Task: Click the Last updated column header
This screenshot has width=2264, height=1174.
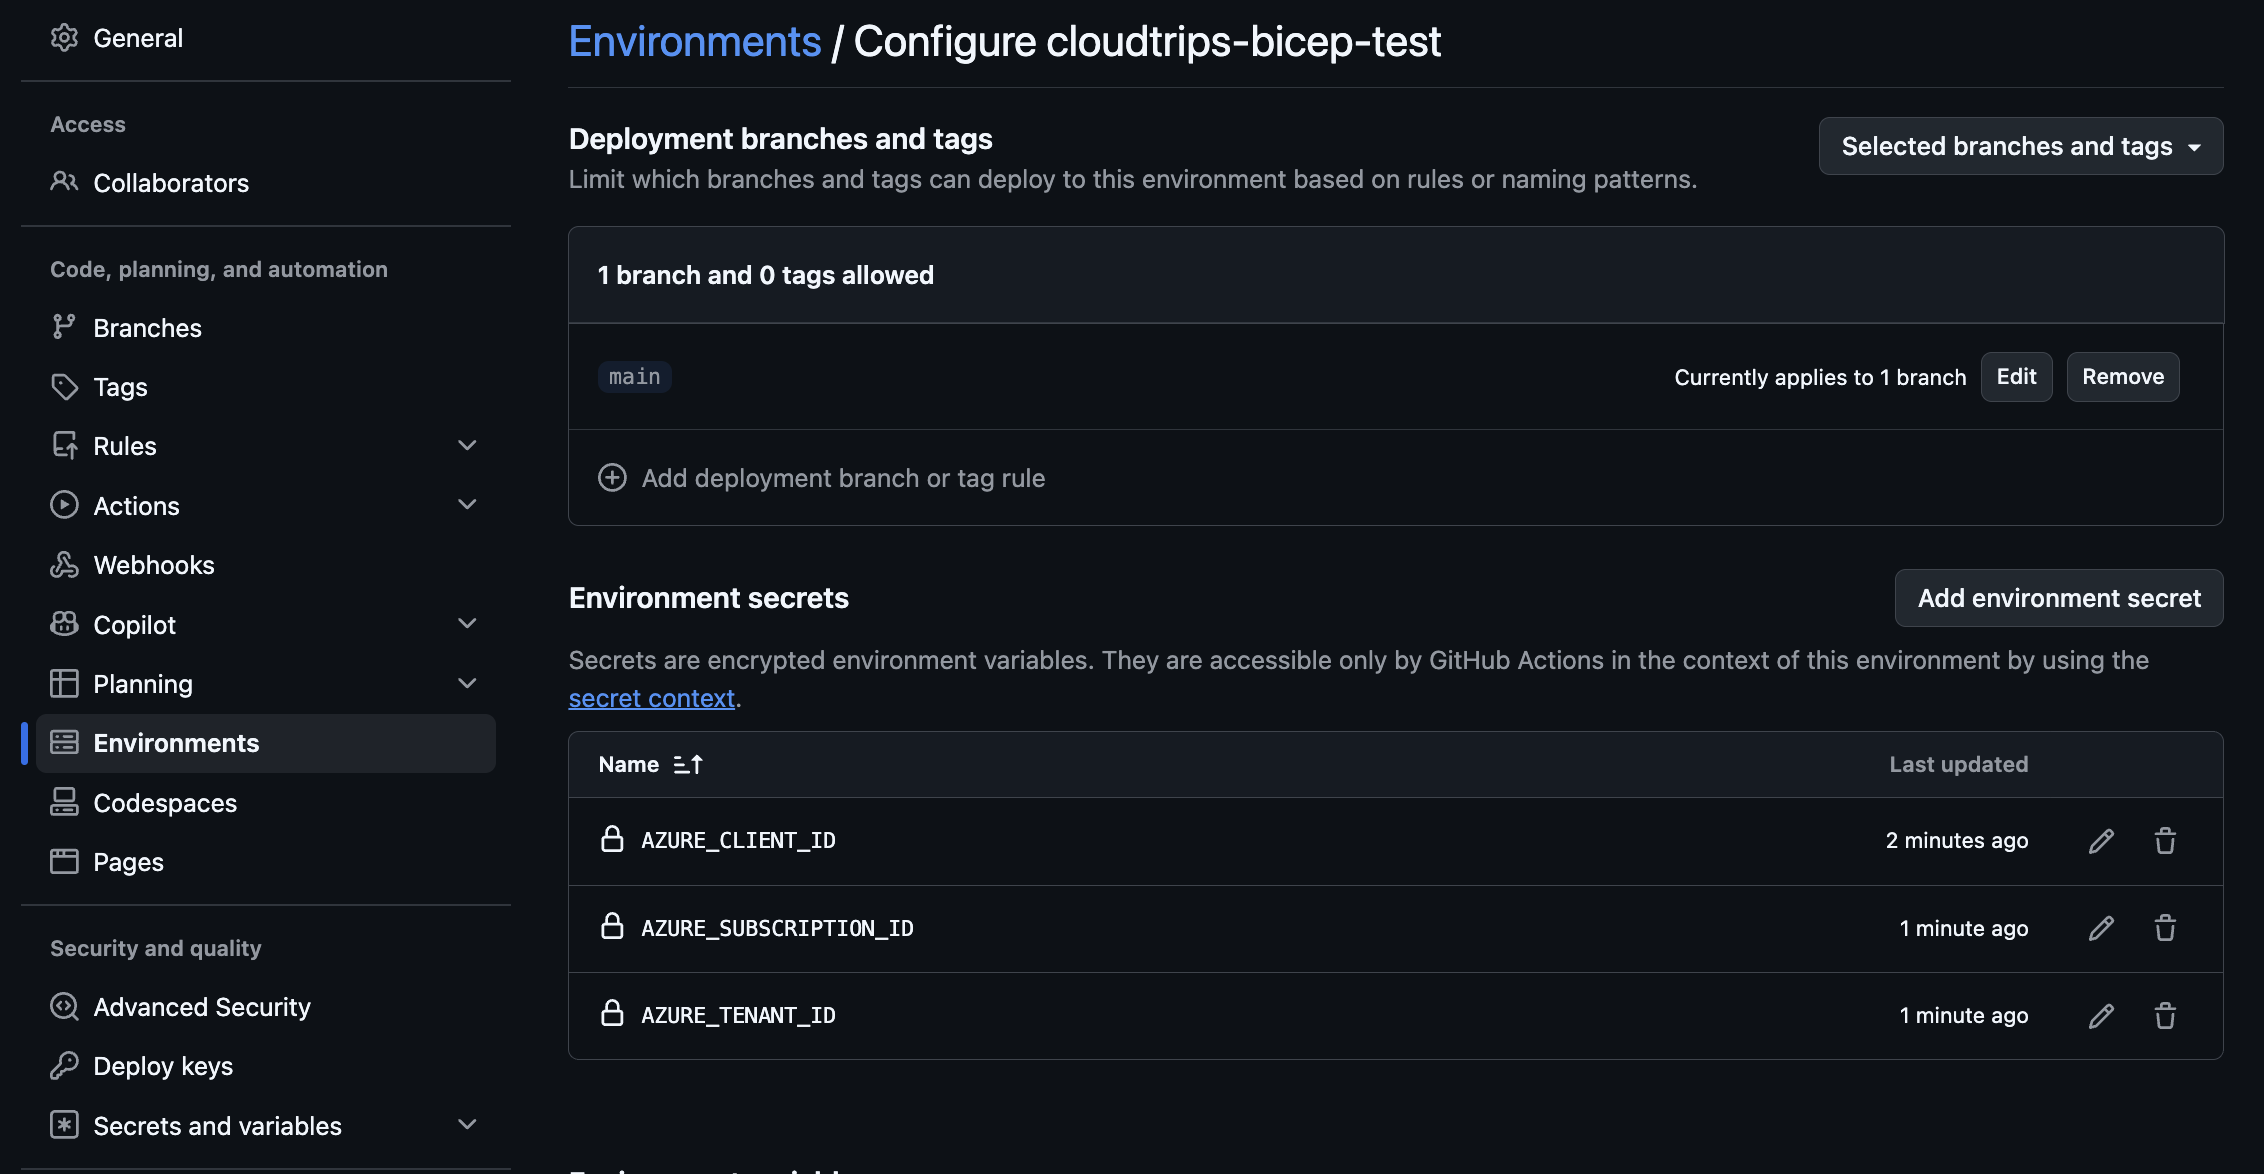Action: (x=1958, y=764)
